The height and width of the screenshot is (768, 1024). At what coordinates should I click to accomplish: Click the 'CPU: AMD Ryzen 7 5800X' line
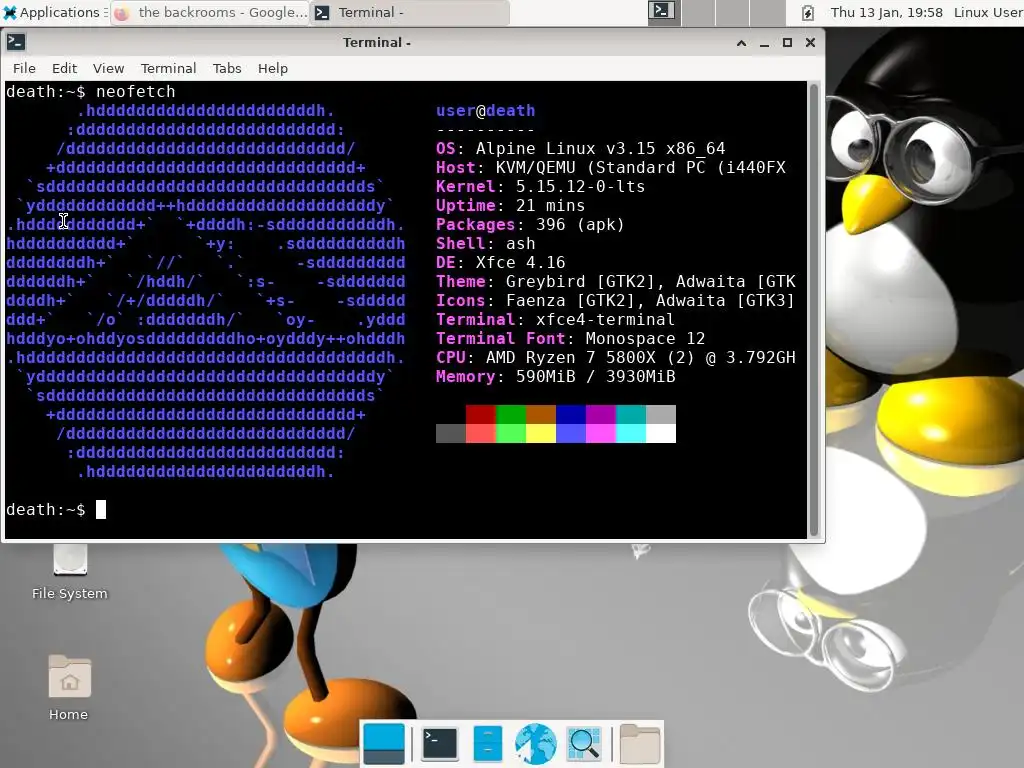[616, 357]
